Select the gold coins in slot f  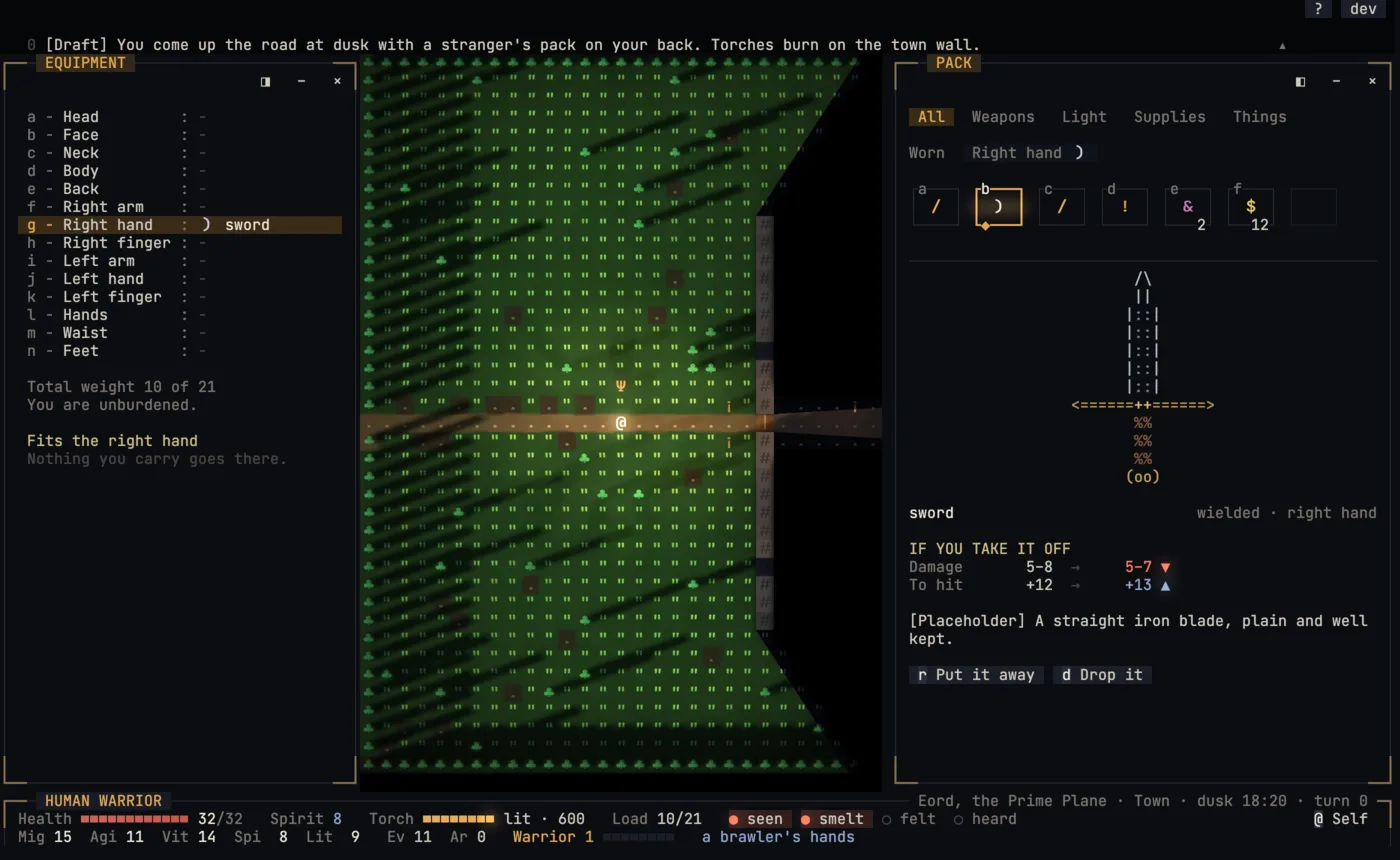1251,207
